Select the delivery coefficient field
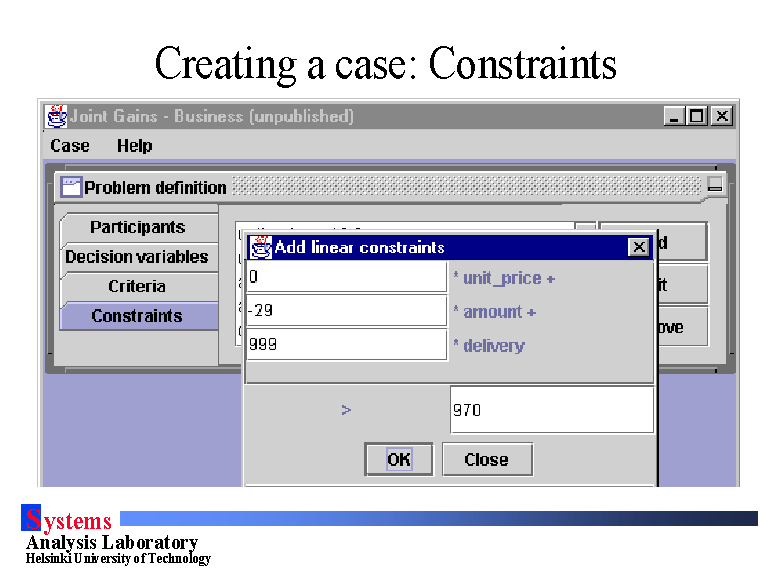Image resolution: width=768 pixels, height=576 pixels. click(x=346, y=345)
